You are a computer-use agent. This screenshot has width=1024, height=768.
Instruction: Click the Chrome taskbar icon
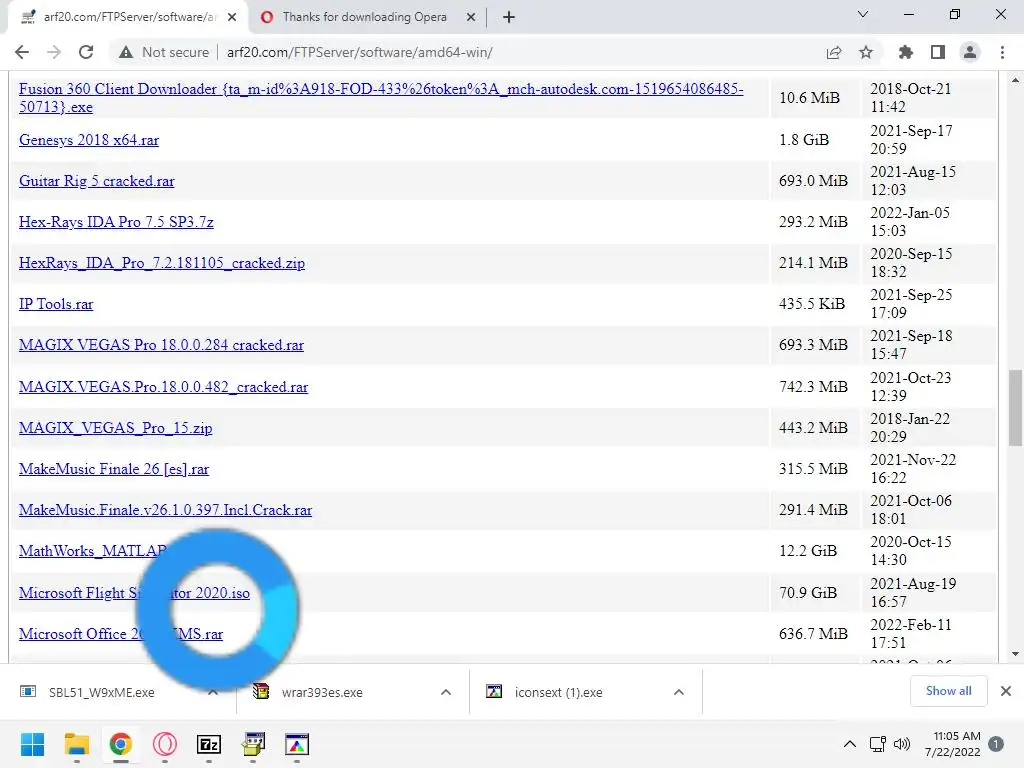121,744
